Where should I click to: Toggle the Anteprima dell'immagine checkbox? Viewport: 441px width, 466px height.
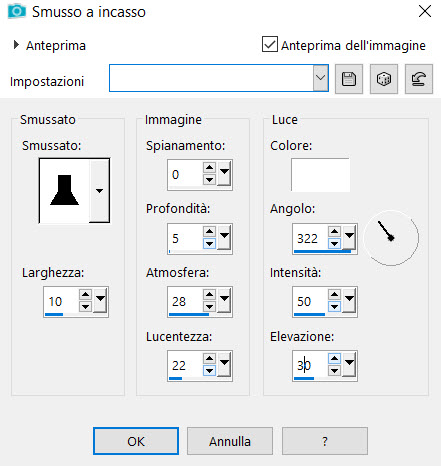tap(270, 45)
